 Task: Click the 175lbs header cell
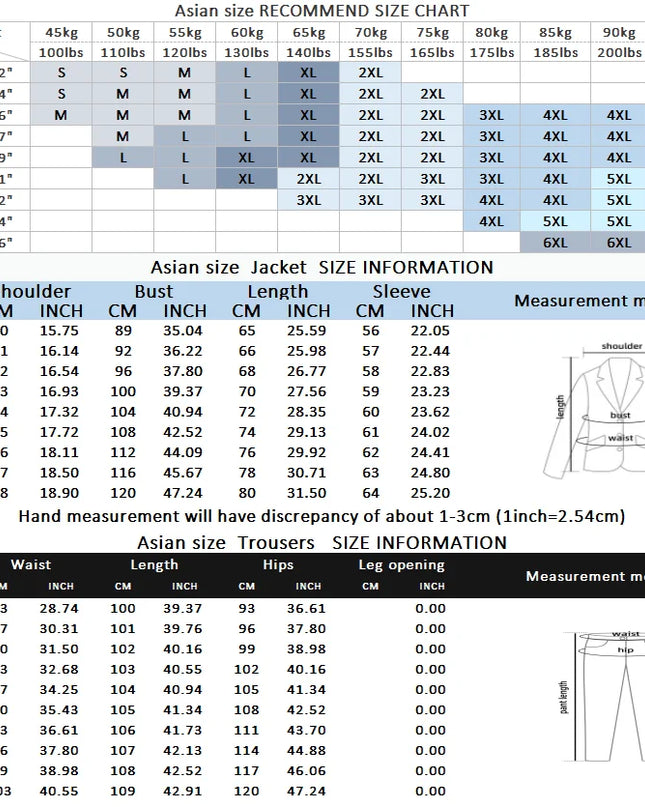point(492,52)
